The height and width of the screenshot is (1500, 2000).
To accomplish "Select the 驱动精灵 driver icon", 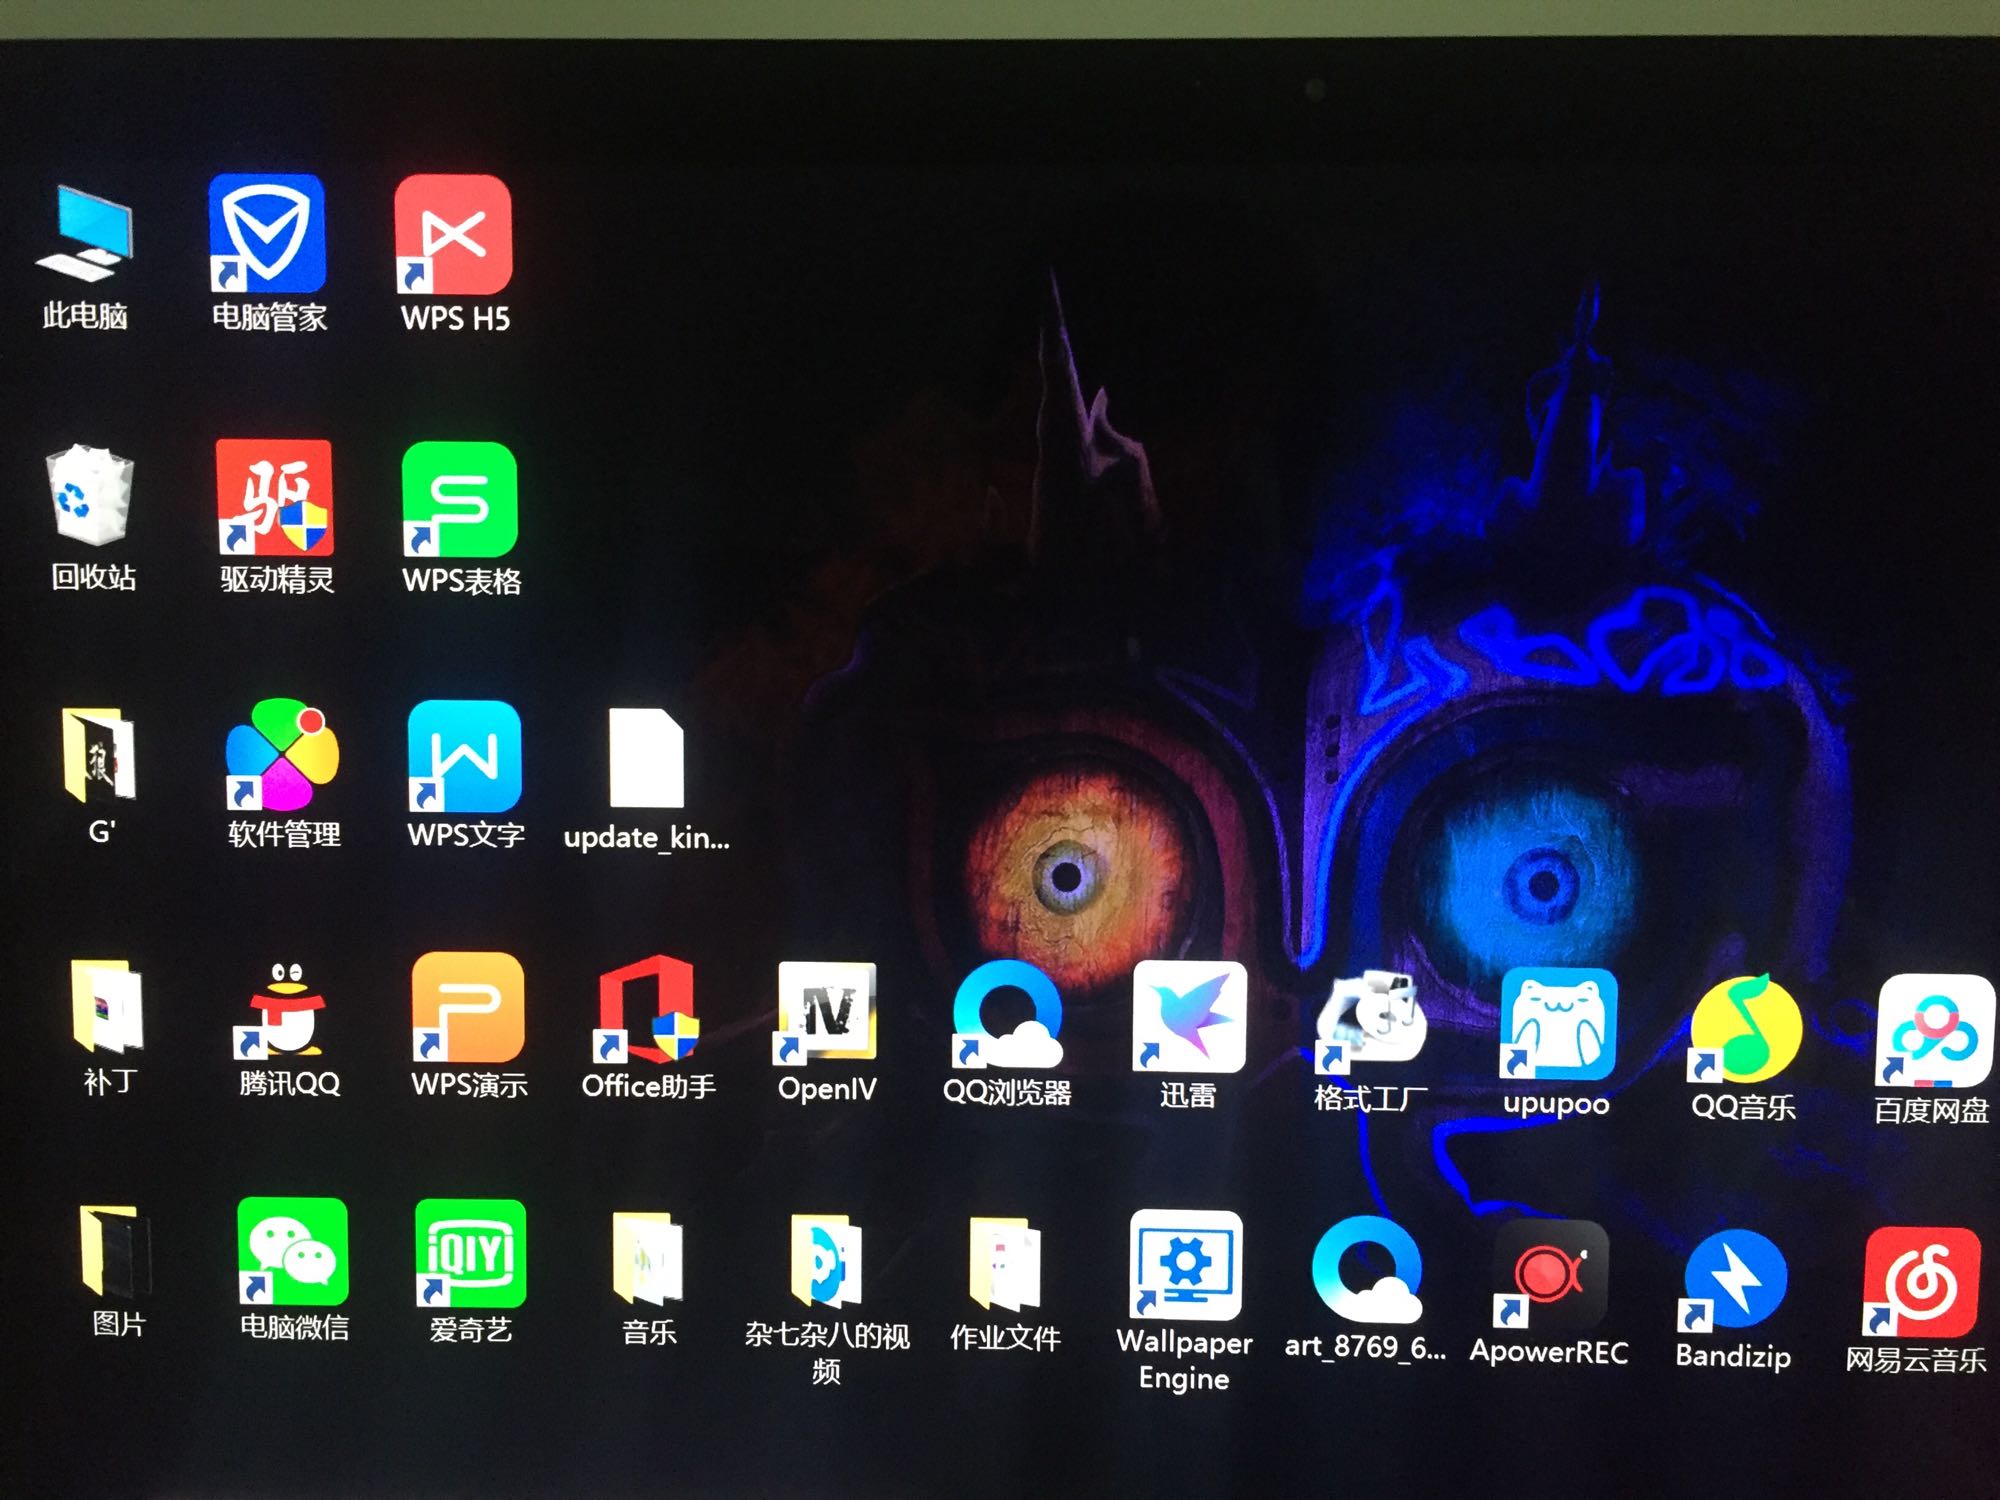I will (x=275, y=497).
